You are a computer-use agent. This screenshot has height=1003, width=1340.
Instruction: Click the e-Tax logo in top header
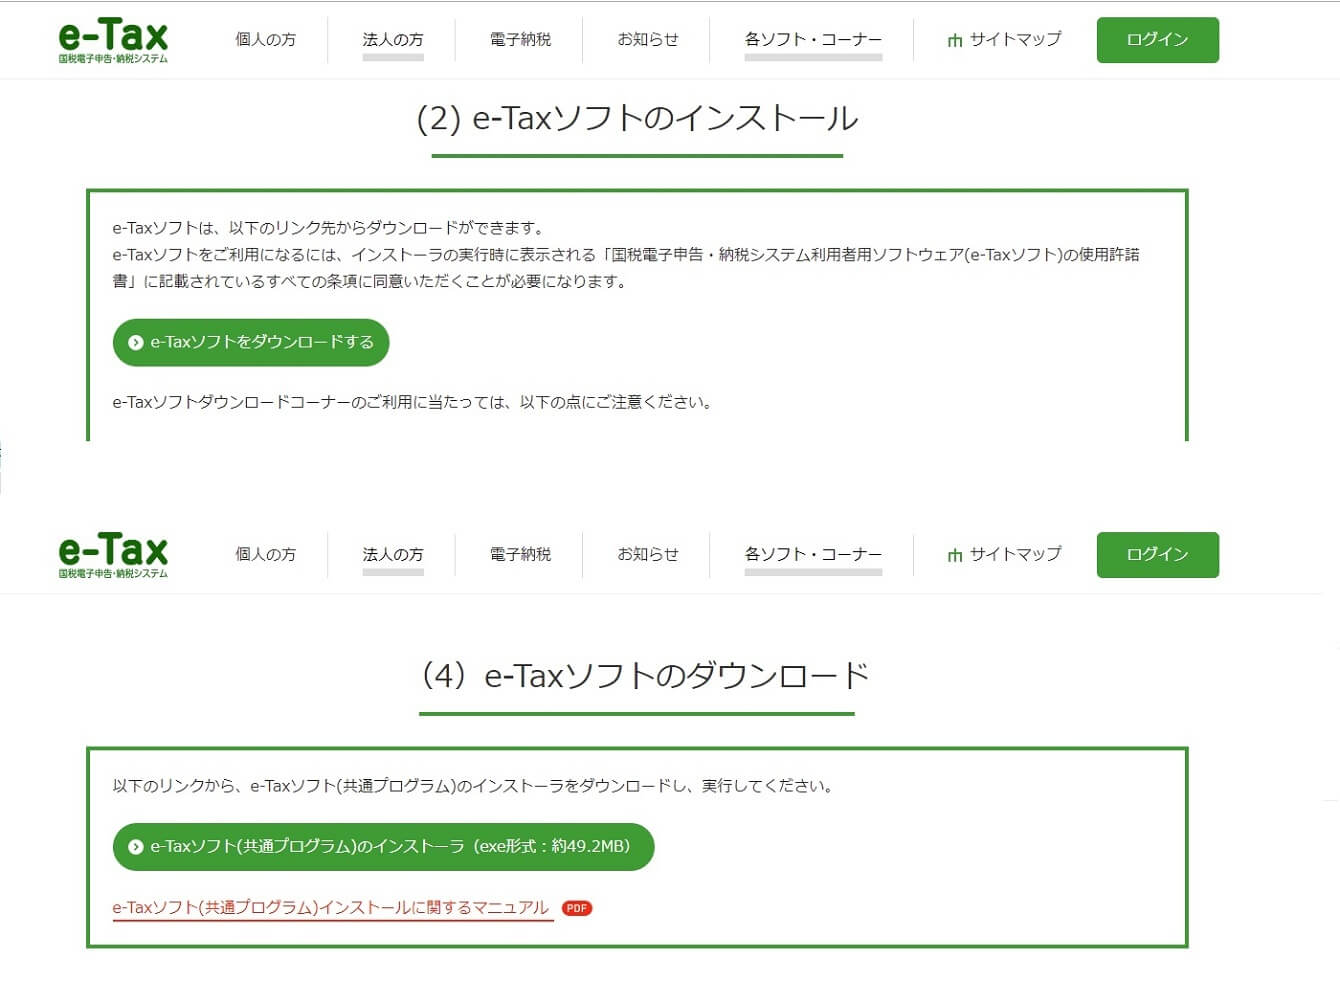[x=113, y=41]
